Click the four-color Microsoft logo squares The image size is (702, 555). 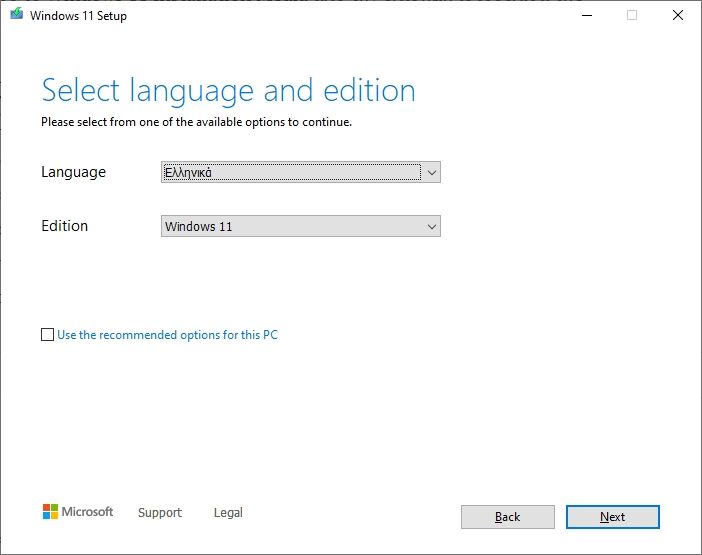[x=50, y=512]
